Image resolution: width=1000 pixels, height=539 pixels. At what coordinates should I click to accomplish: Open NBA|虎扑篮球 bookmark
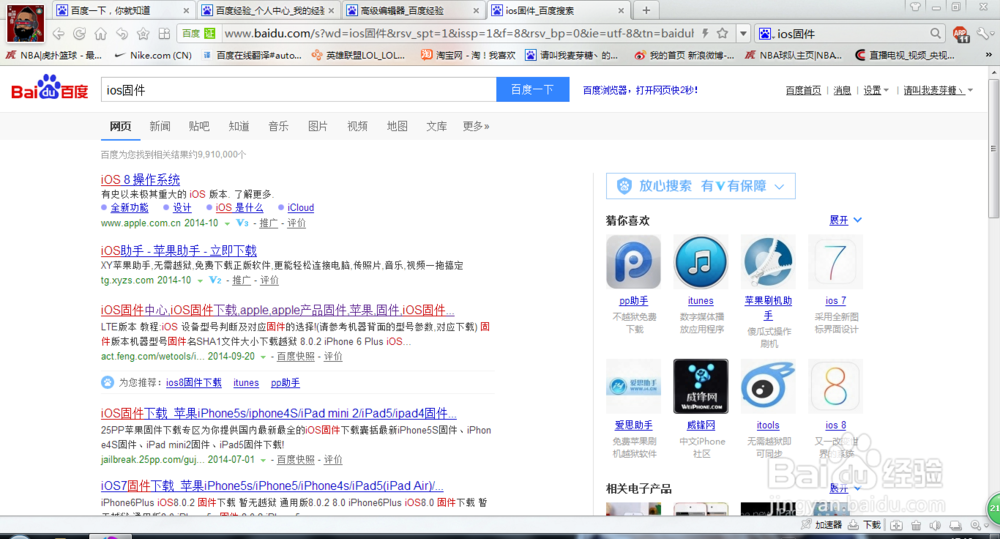(54, 55)
